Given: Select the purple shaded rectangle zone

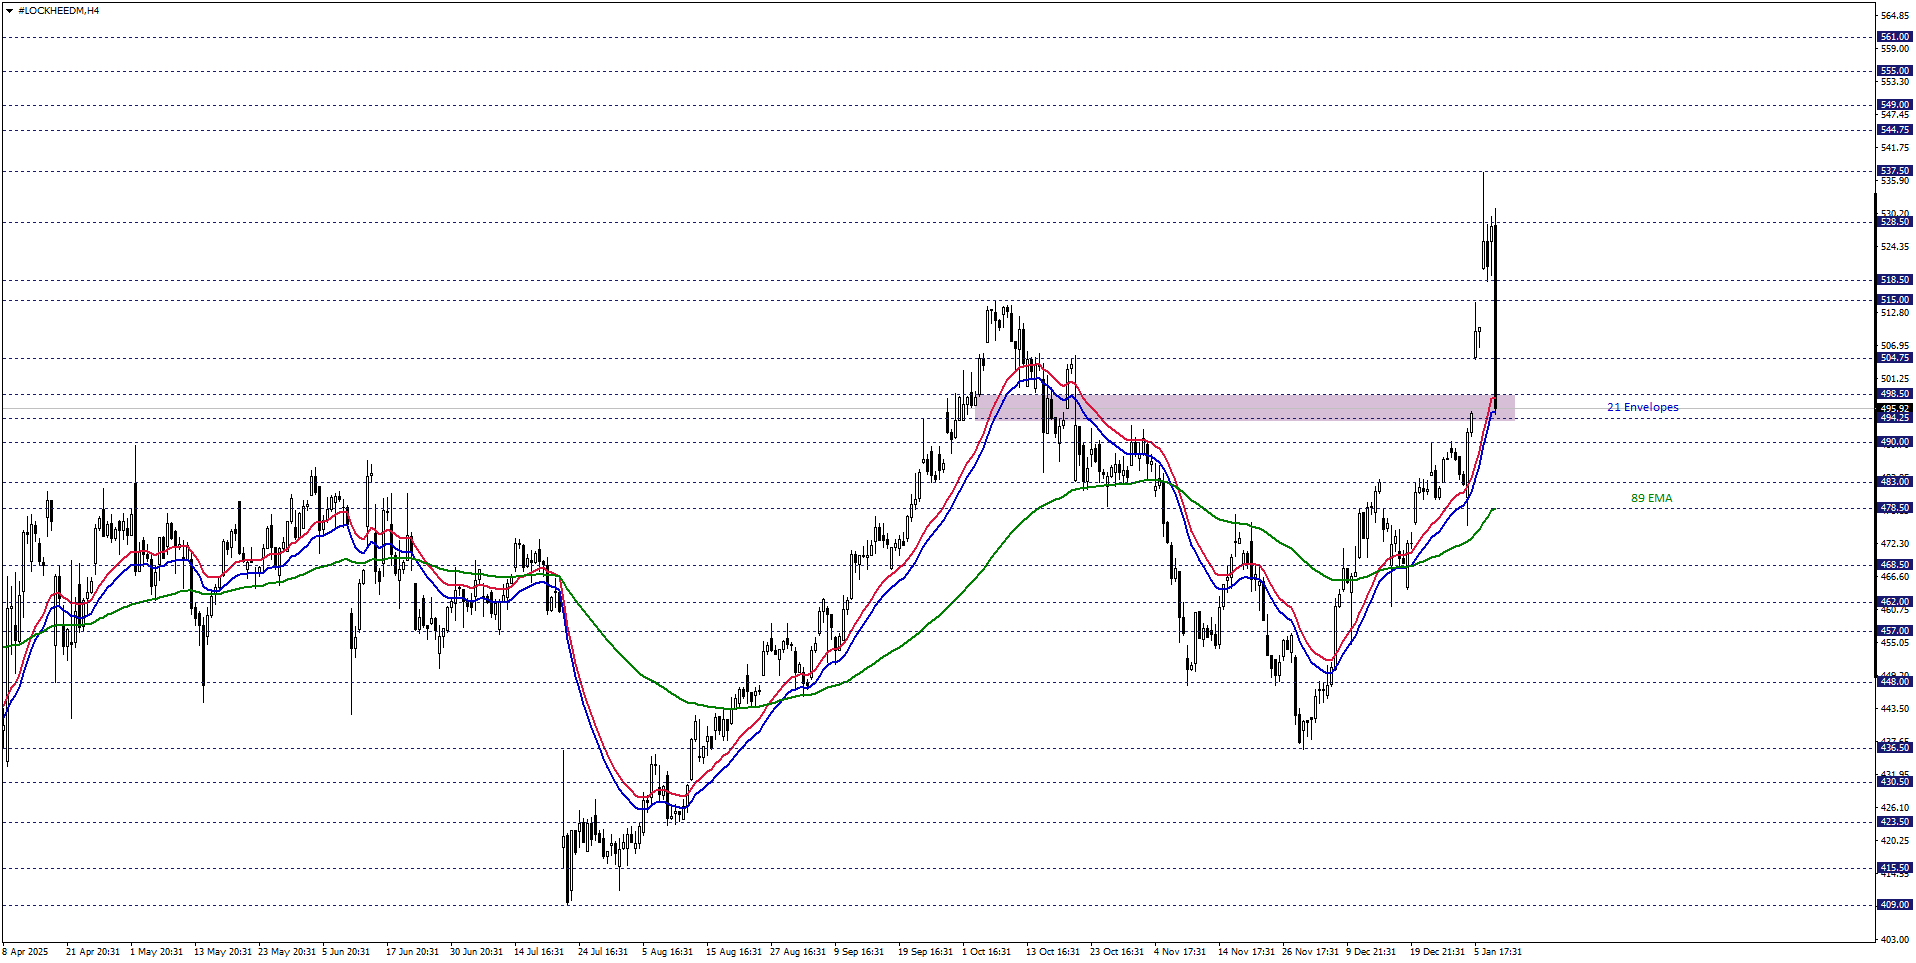Looking at the screenshot, I should [x=1243, y=407].
